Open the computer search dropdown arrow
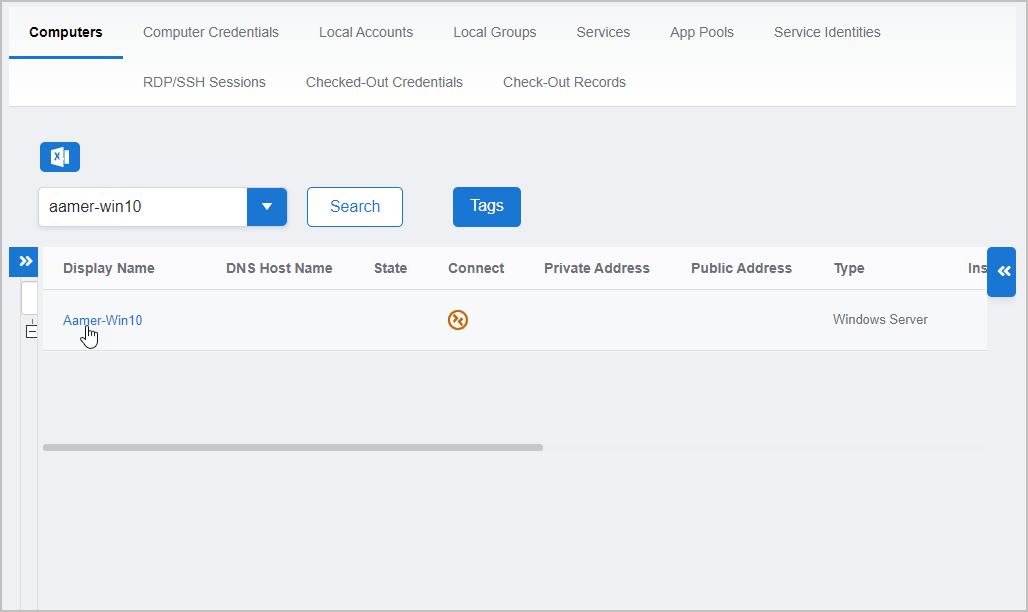 [x=267, y=207]
